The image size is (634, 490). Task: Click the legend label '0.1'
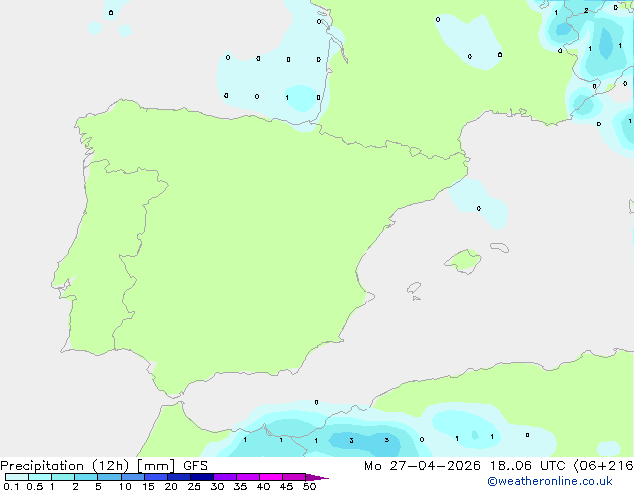pos(11,486)
